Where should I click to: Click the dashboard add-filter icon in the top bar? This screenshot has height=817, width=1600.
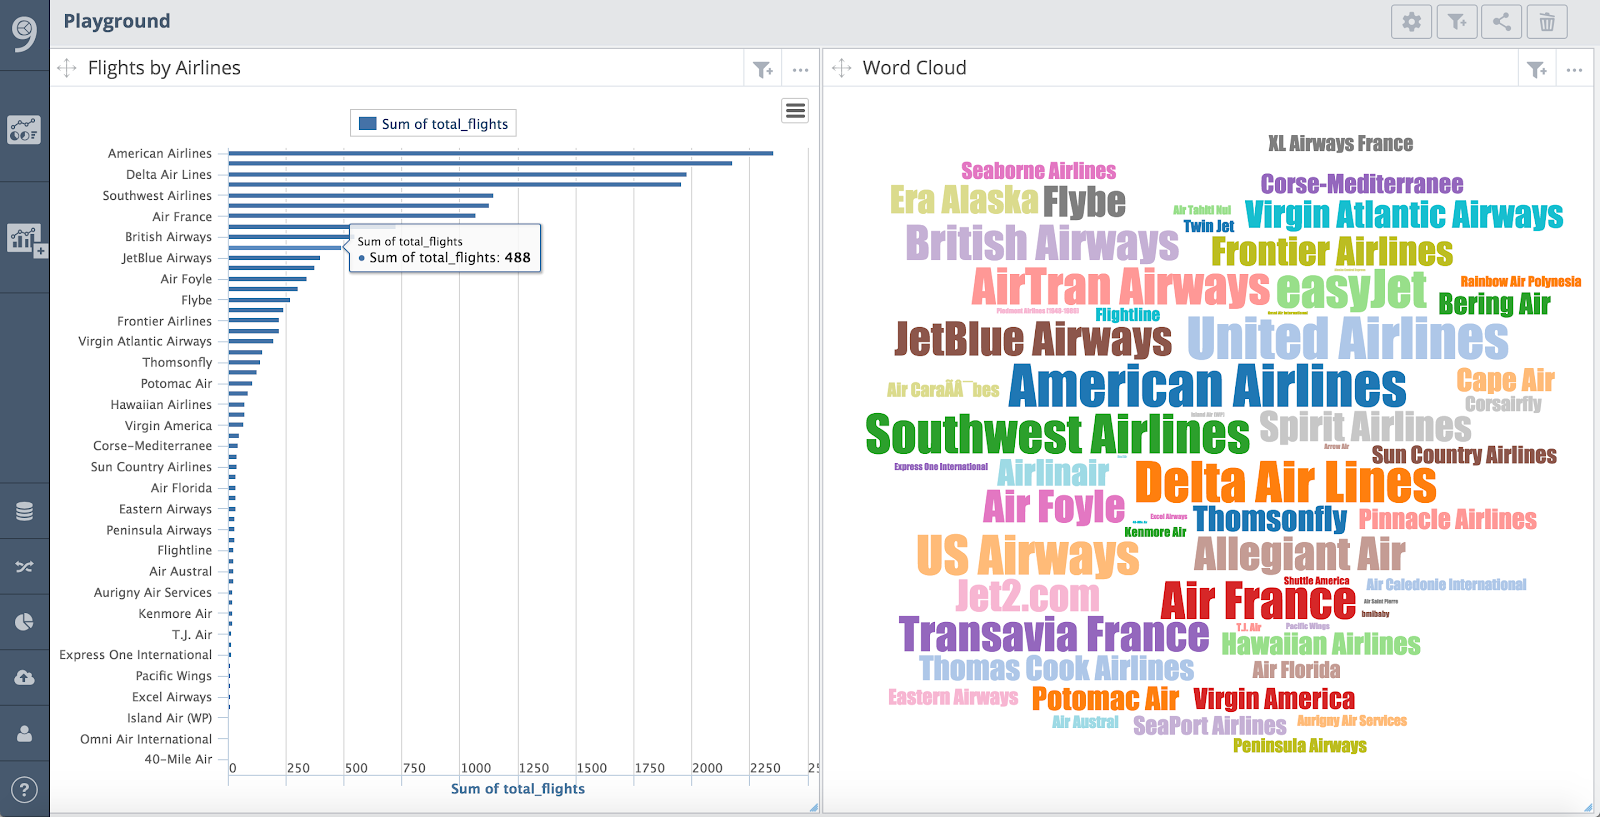(x=1457, y=21)
